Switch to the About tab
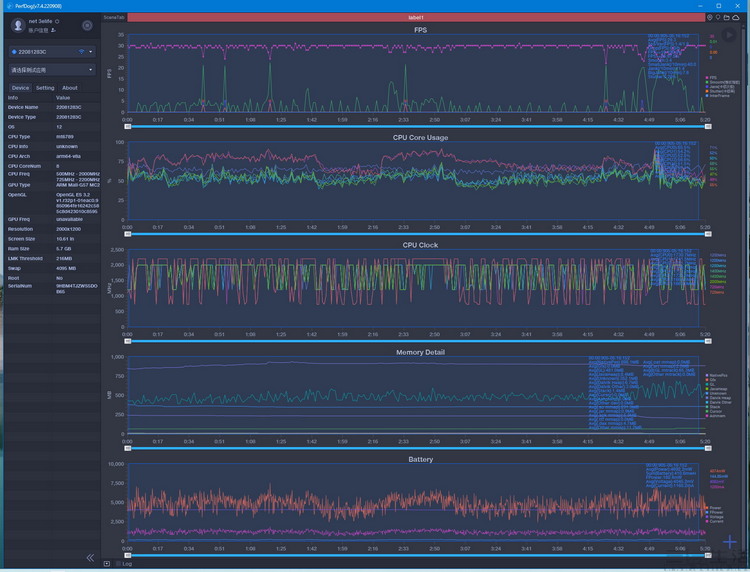750x572 pixels. click(x=70, y=88)
